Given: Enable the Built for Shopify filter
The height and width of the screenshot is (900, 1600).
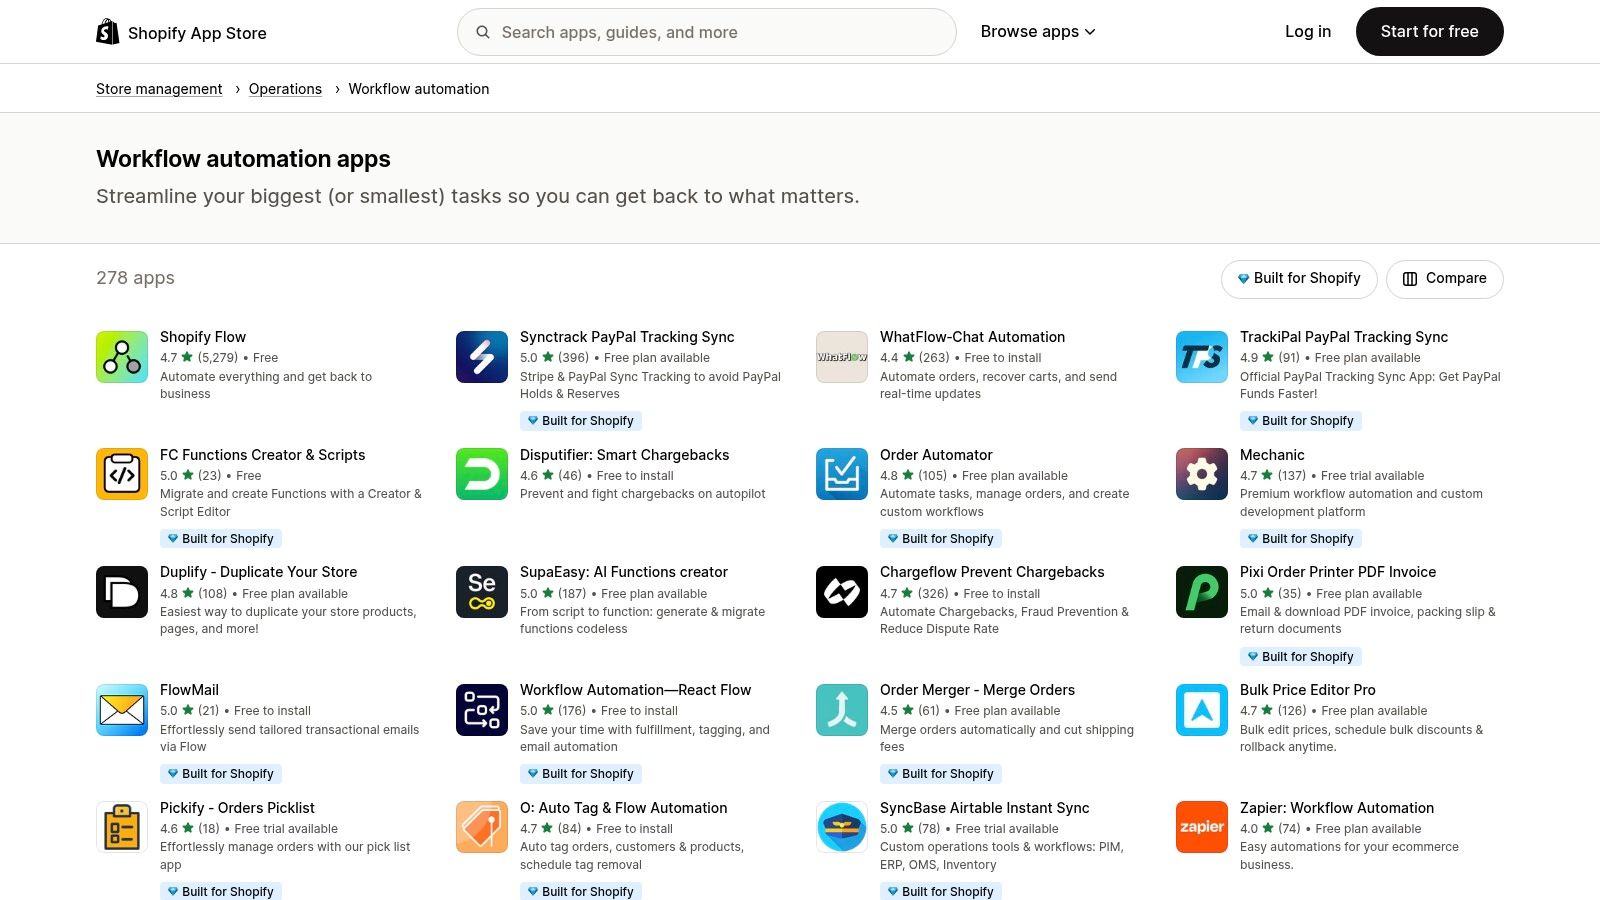Looking at the screenshot, I should point(1298,278).
